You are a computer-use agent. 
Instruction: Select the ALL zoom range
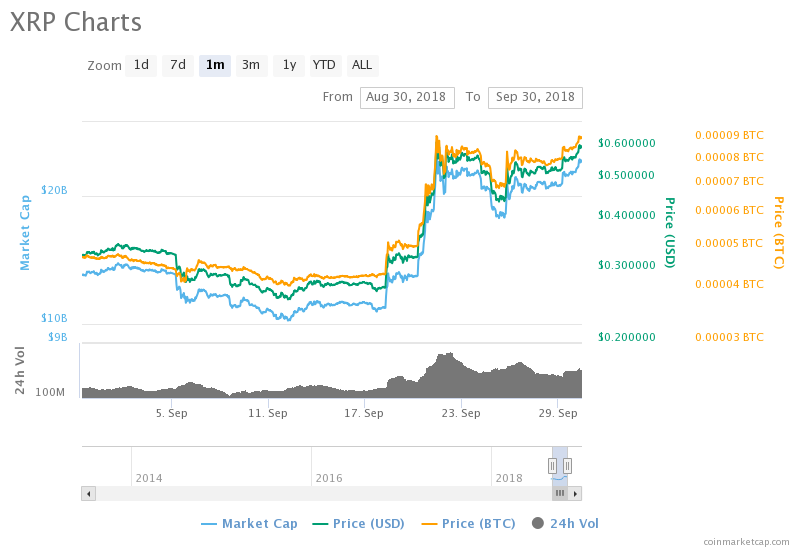click(x=362, y=65)
